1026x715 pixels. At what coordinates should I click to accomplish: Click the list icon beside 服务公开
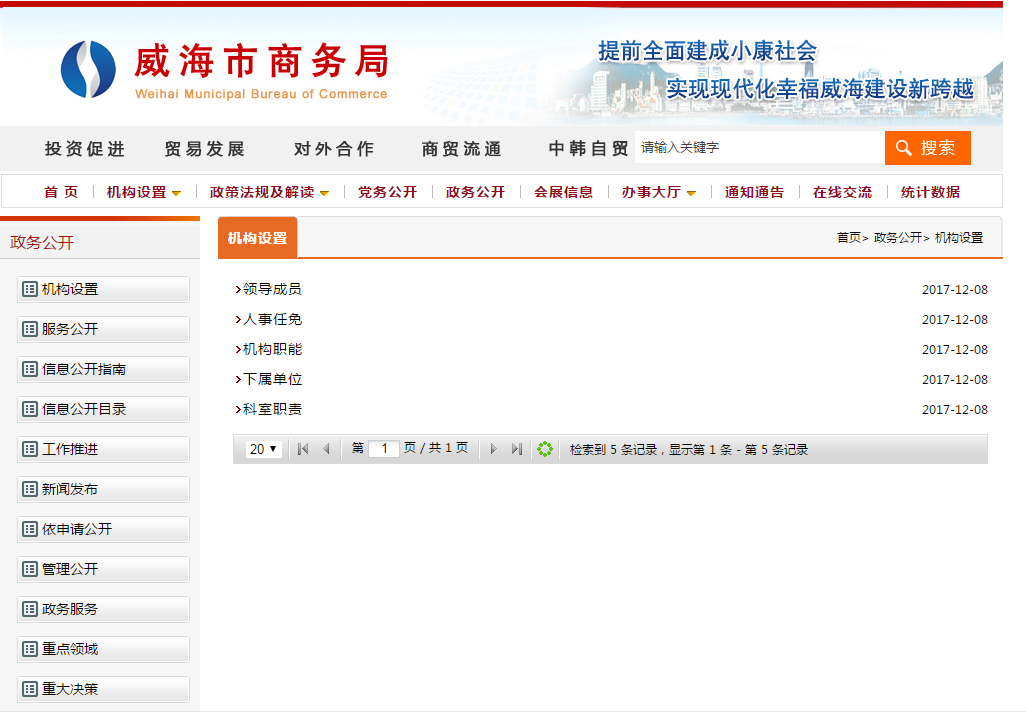coord(30,329)
